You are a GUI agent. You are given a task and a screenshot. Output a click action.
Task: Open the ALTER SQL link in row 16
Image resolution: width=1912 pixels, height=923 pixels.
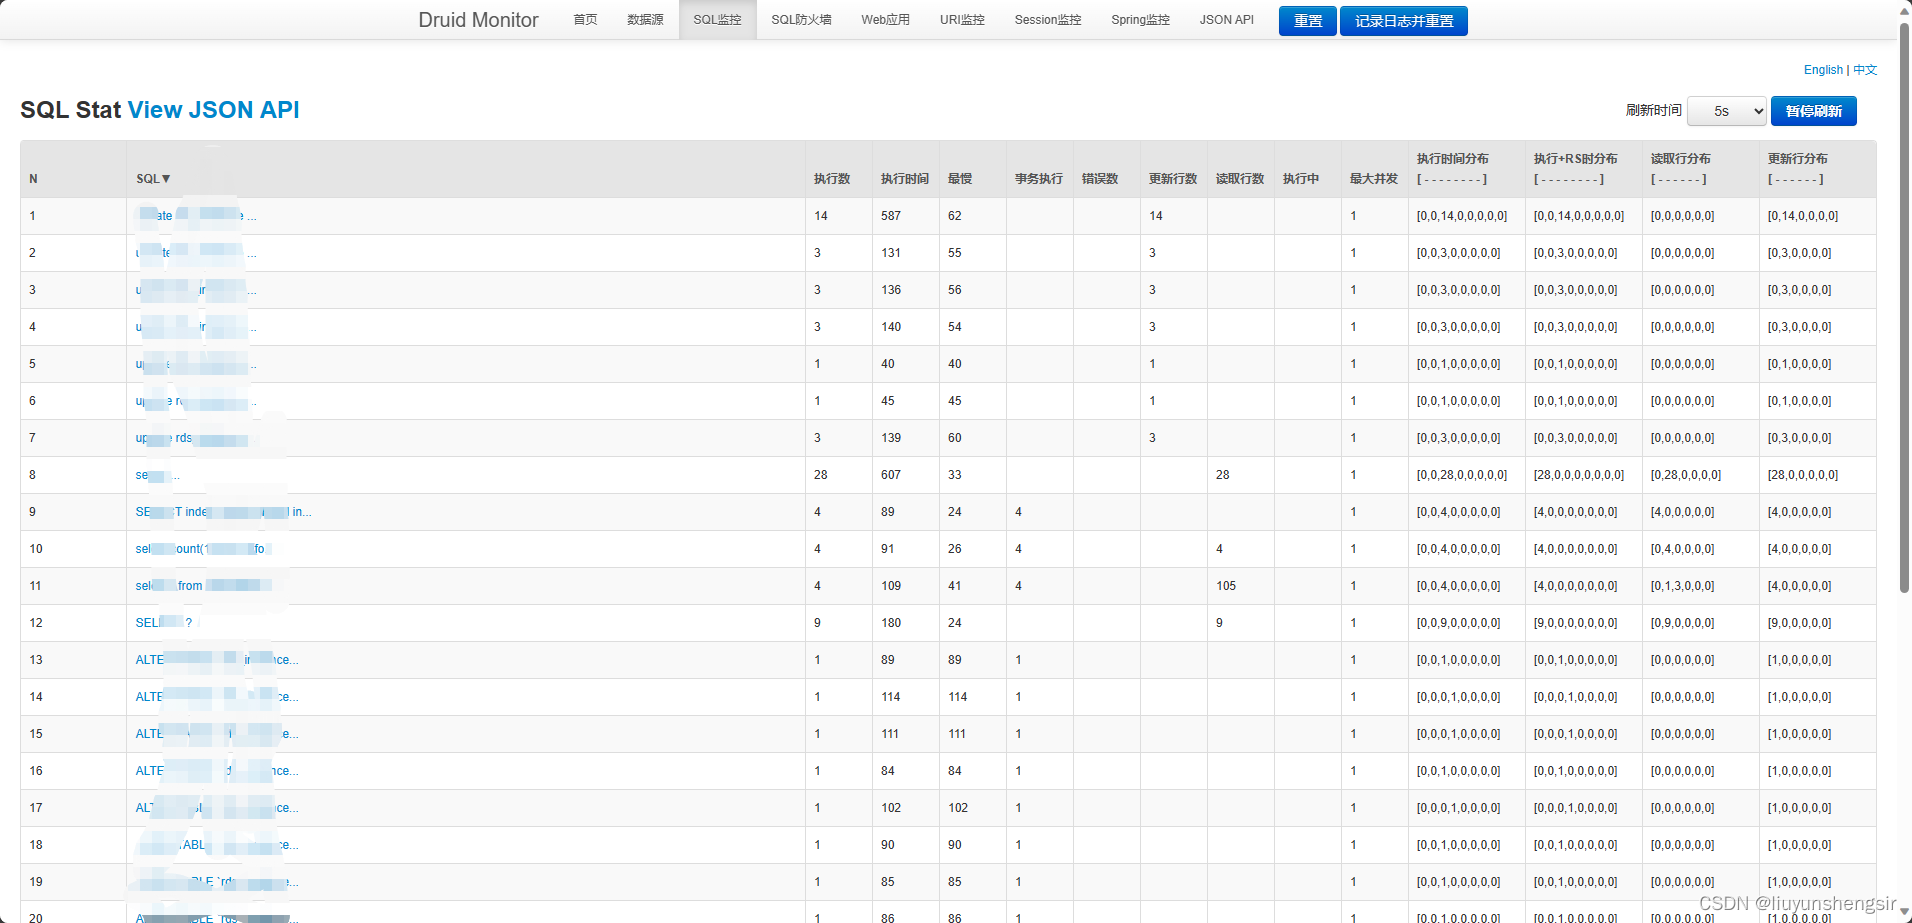217,771
